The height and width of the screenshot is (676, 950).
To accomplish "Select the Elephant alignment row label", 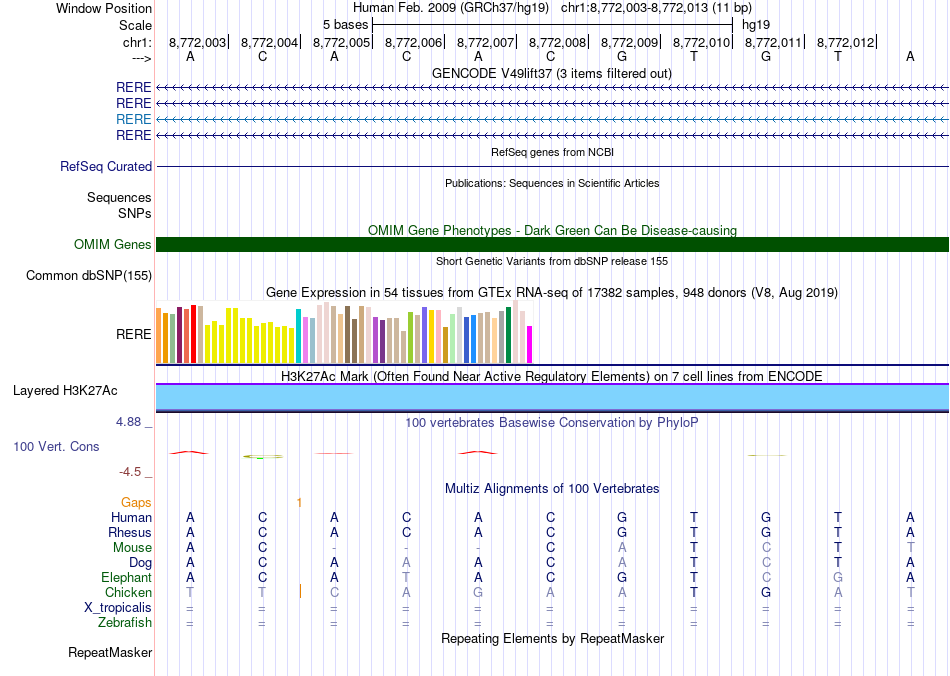I will click(x=126, y=577).
